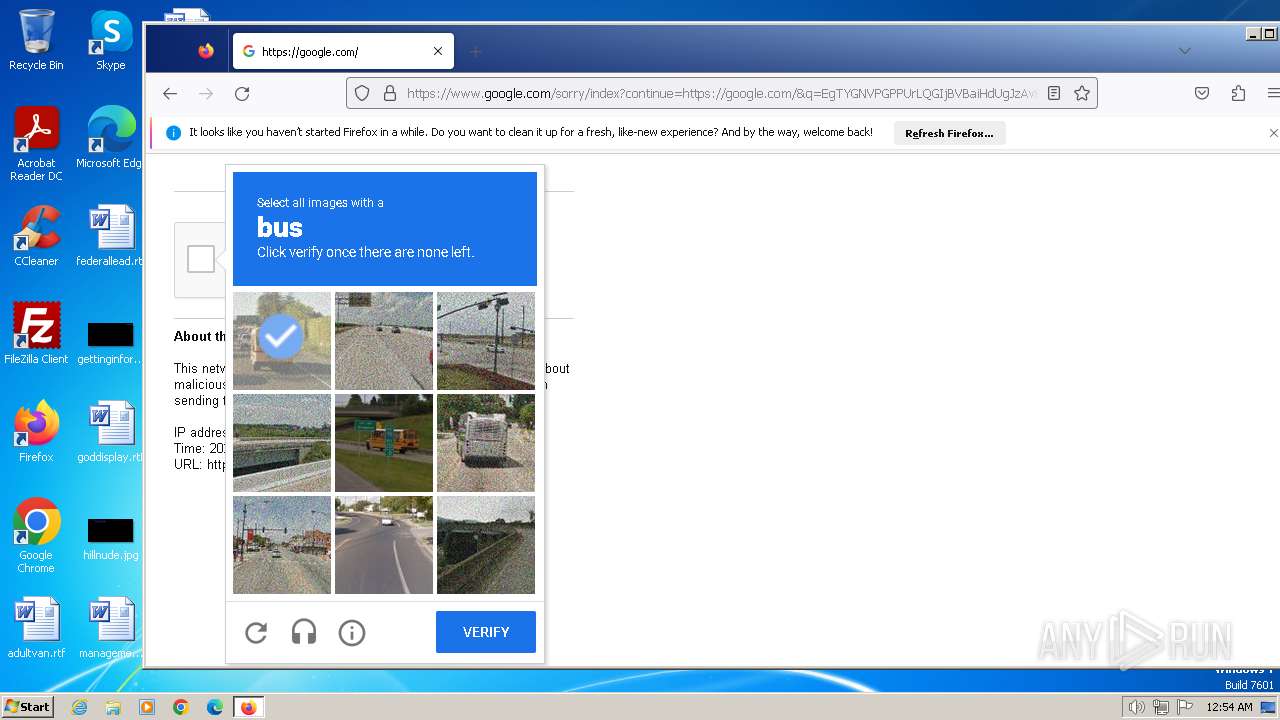
Task: Open the Microsoft Edge desktop shortcut
Action: tap(111, 137)
